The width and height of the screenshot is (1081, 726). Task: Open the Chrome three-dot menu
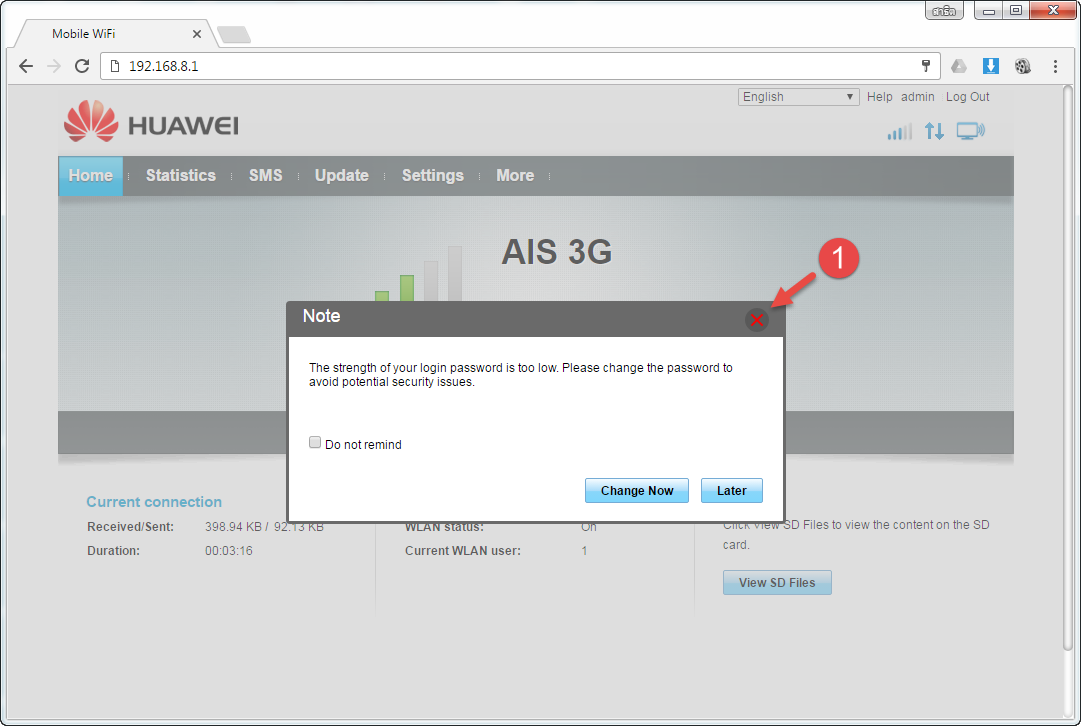click(x=1055, y=67)
